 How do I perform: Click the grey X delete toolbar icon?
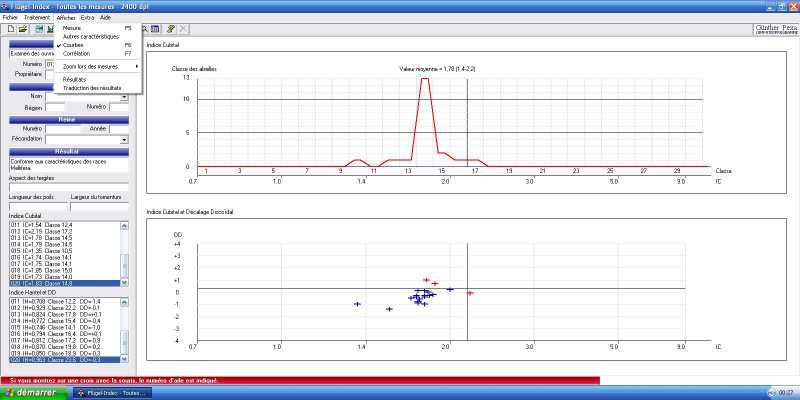[183, 29]
